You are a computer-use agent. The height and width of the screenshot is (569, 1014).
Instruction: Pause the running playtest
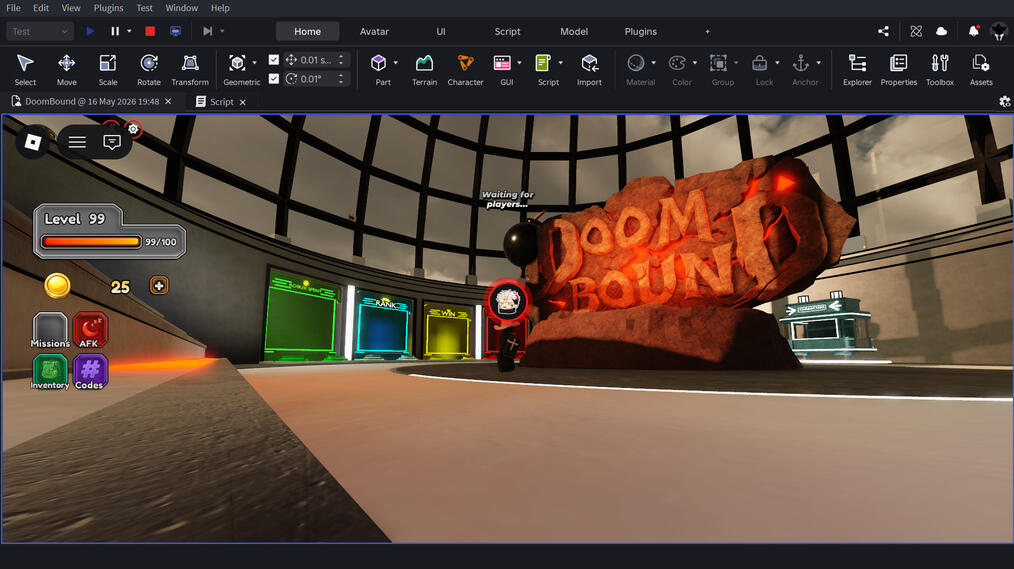tap(115, 31)
